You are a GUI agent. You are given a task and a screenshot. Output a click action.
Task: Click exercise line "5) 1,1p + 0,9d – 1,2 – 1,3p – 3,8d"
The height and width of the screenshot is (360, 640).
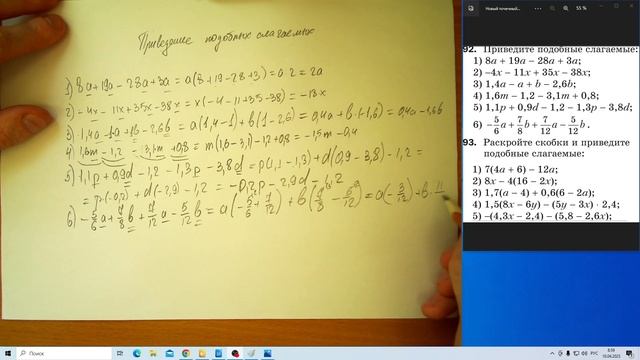[x=553, y=107]
